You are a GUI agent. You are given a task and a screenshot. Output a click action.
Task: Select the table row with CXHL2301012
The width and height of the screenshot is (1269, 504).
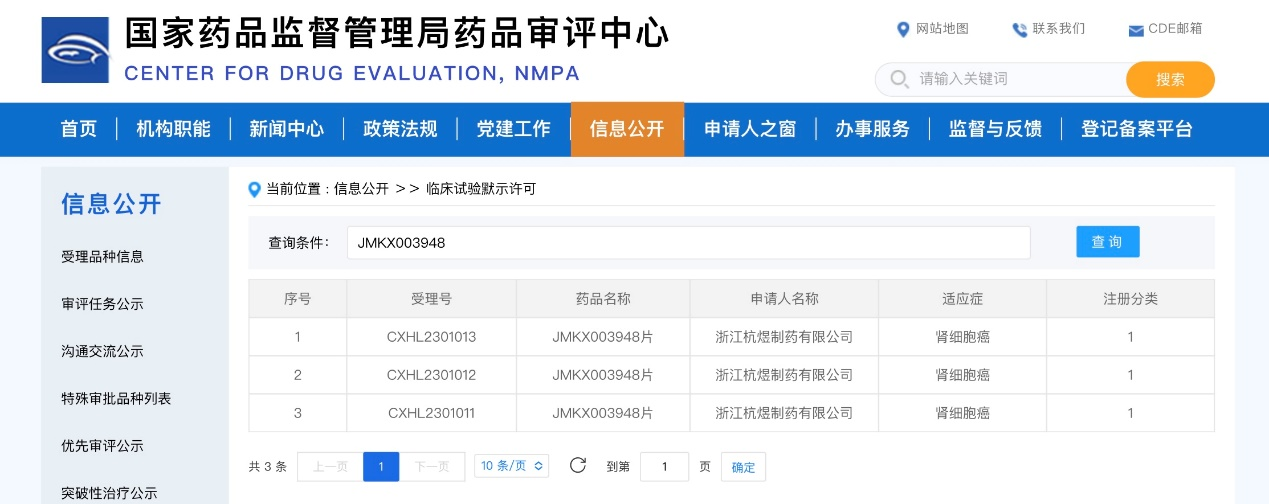pos(731,375)
